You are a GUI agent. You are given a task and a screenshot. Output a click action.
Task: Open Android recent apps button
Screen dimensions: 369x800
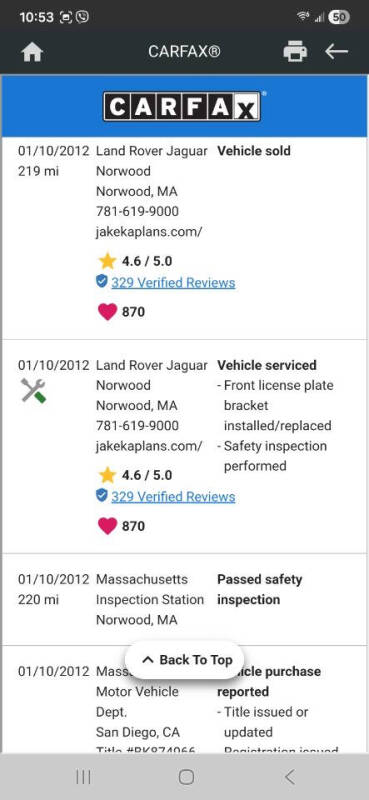click(x=83, y=777)
